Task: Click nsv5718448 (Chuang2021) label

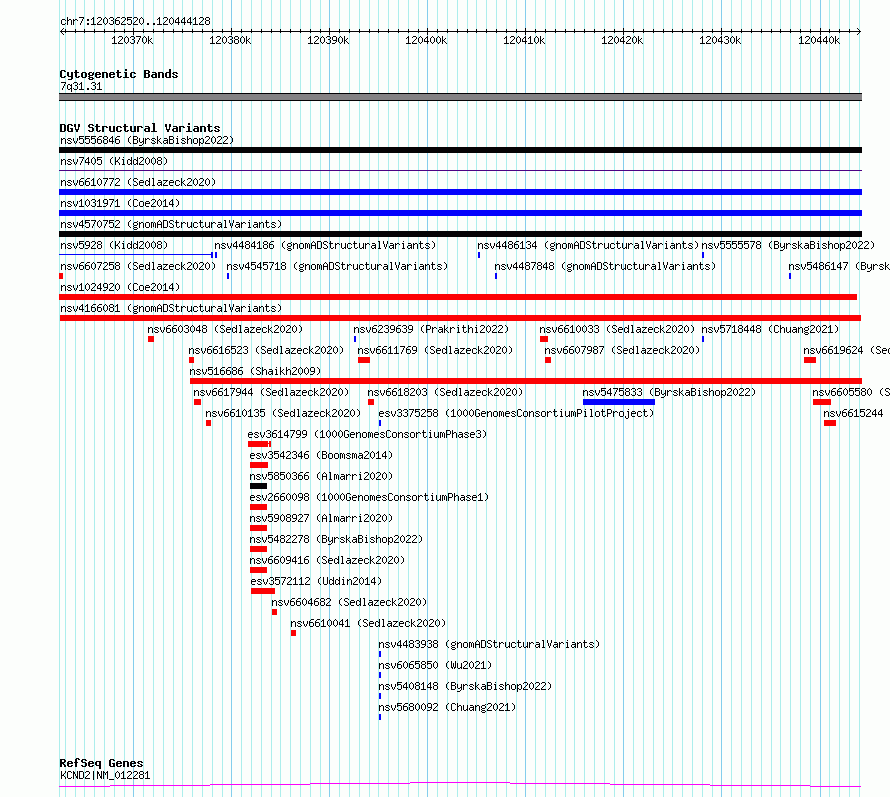Action: (770, 329)
